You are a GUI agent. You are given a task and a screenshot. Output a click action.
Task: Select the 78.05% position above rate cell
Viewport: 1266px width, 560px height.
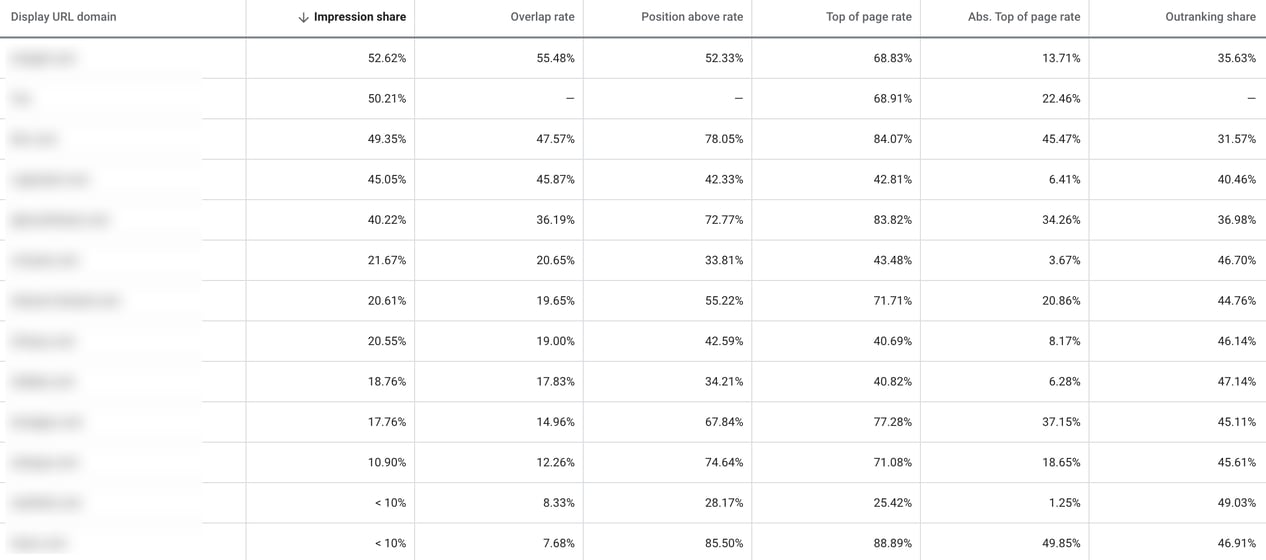point(724,139)
